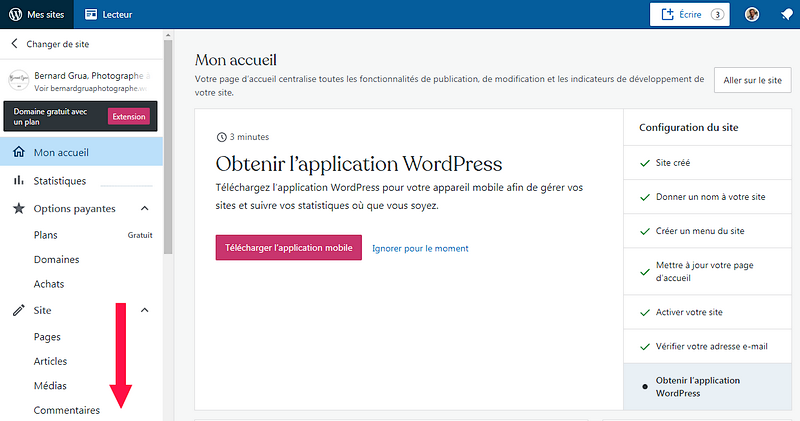
Task: Open the user profile avatar
Action: coord(752,15)
